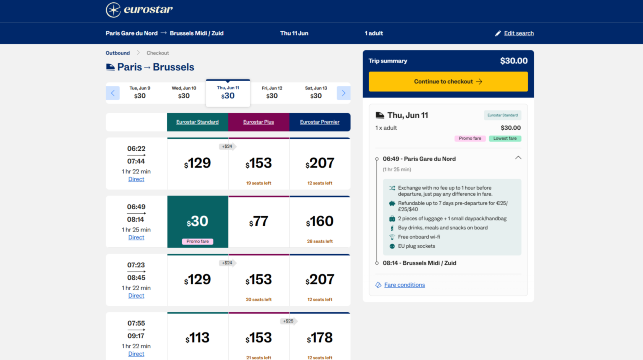Viewport: 643px width, 360px height.
Task: Choose $129 Standard fare for 07:23 train
Action: click(197, 280)
